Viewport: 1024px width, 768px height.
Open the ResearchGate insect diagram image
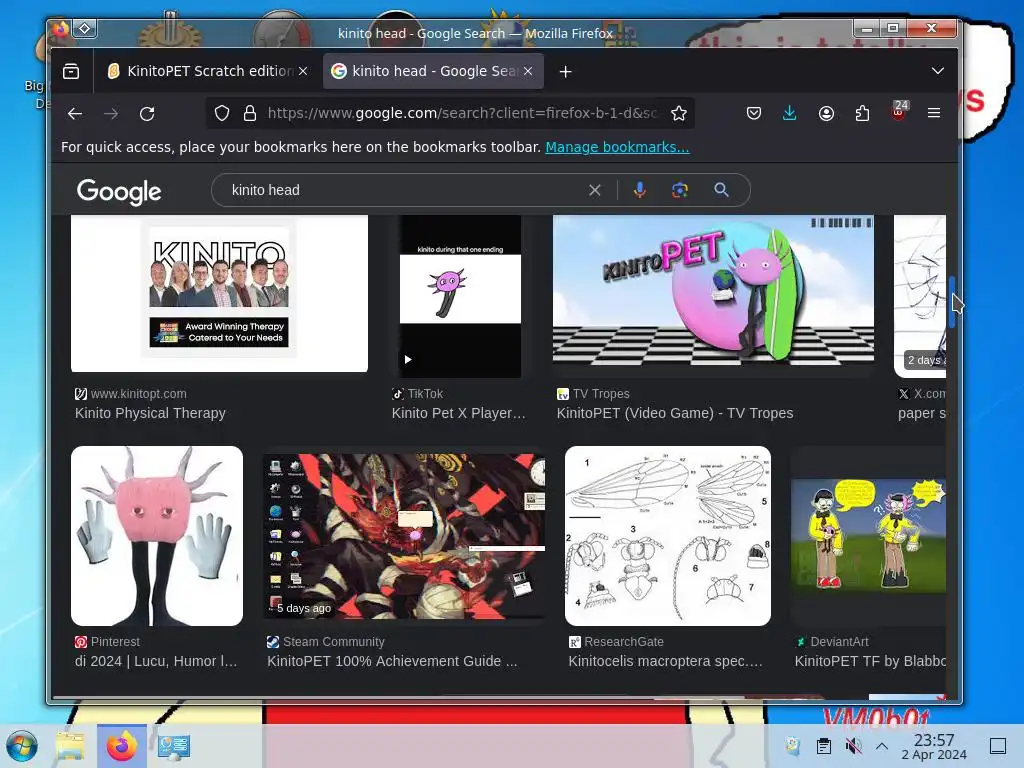click(x=667, y=536)
